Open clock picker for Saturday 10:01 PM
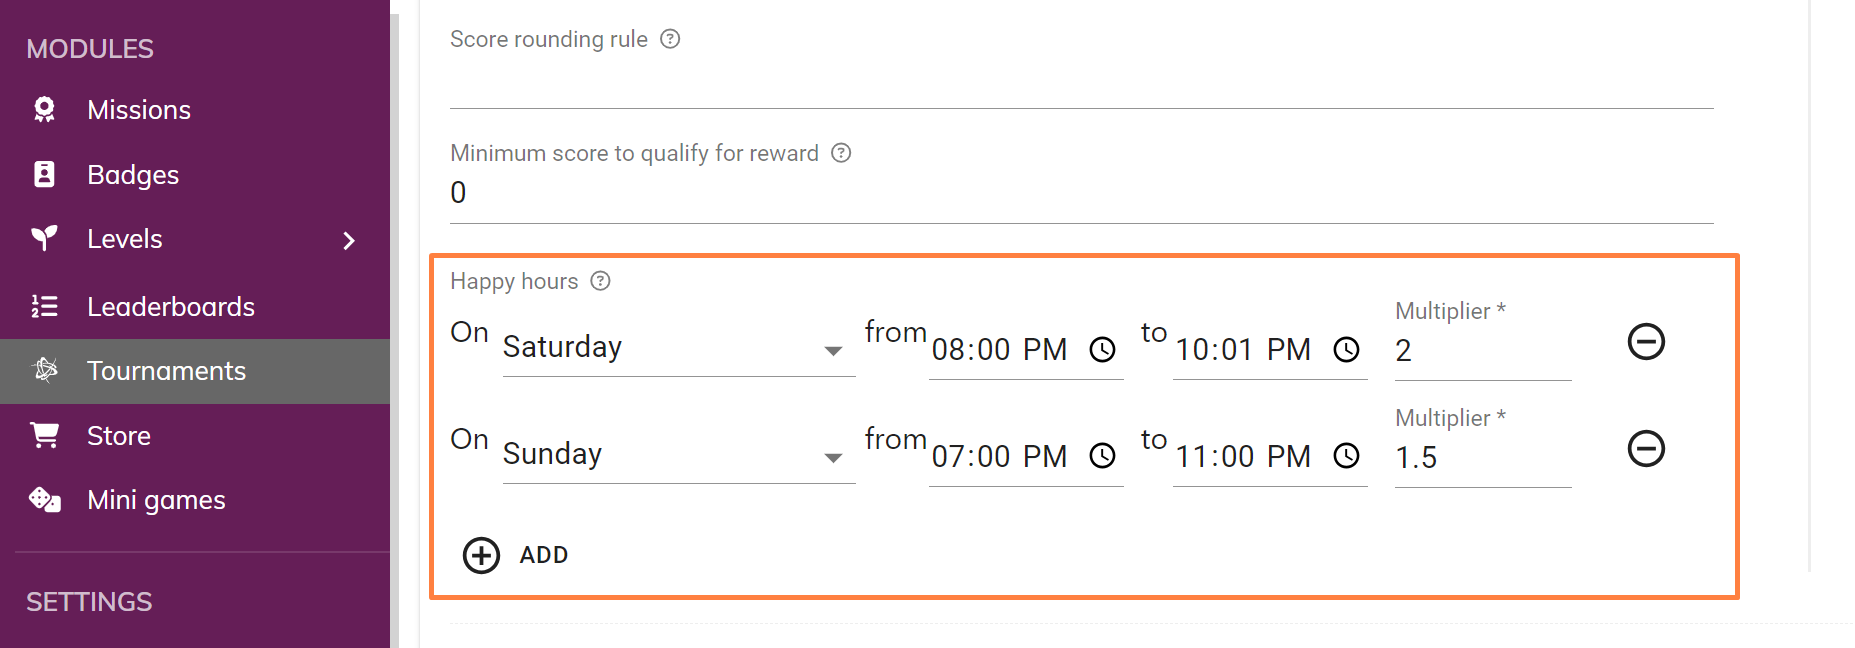The height and width of the screenshot is (648, 1855). 1346,350
